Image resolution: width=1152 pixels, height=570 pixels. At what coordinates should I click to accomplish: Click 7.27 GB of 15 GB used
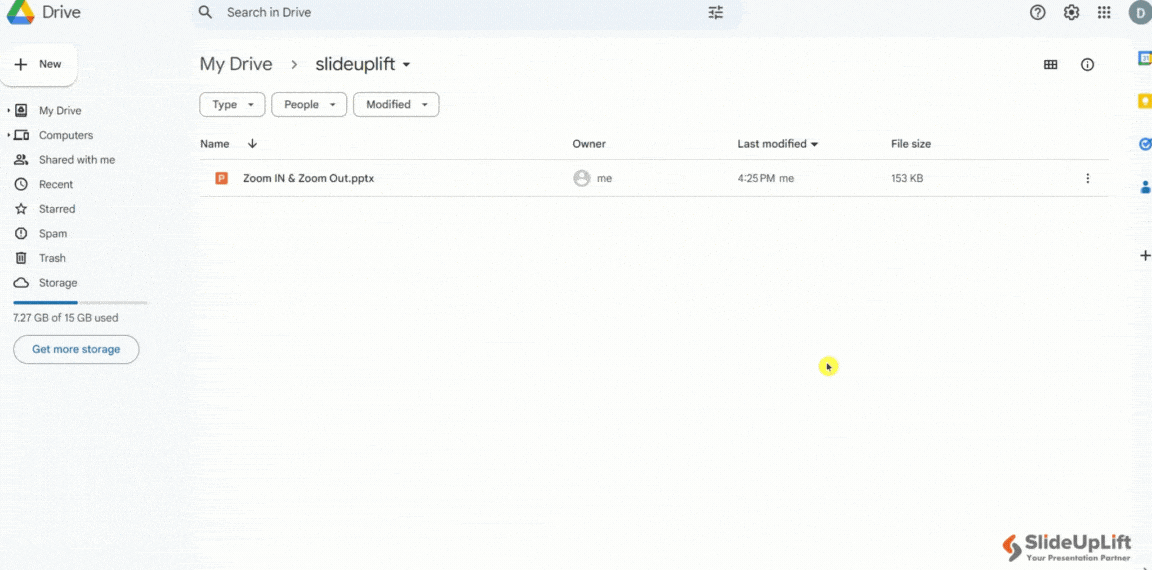tap(65, 318)
